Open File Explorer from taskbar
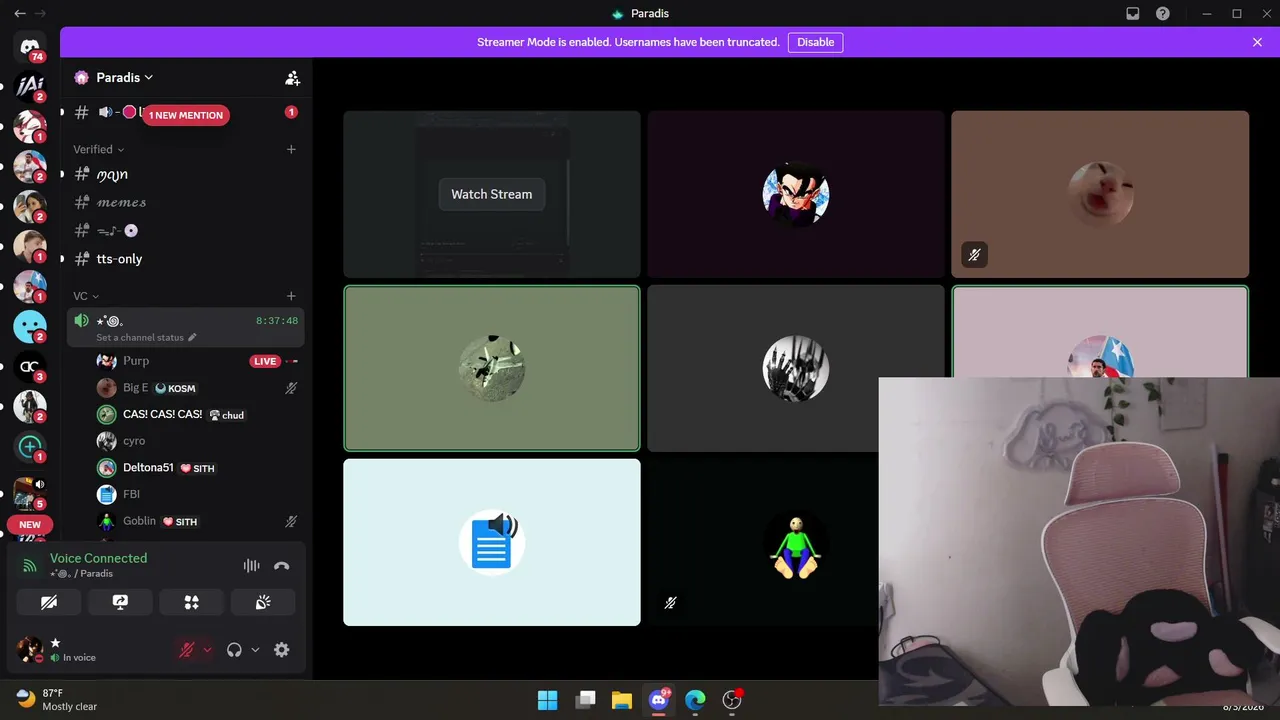Screen dimensions: 1280x720 (622, 700)
